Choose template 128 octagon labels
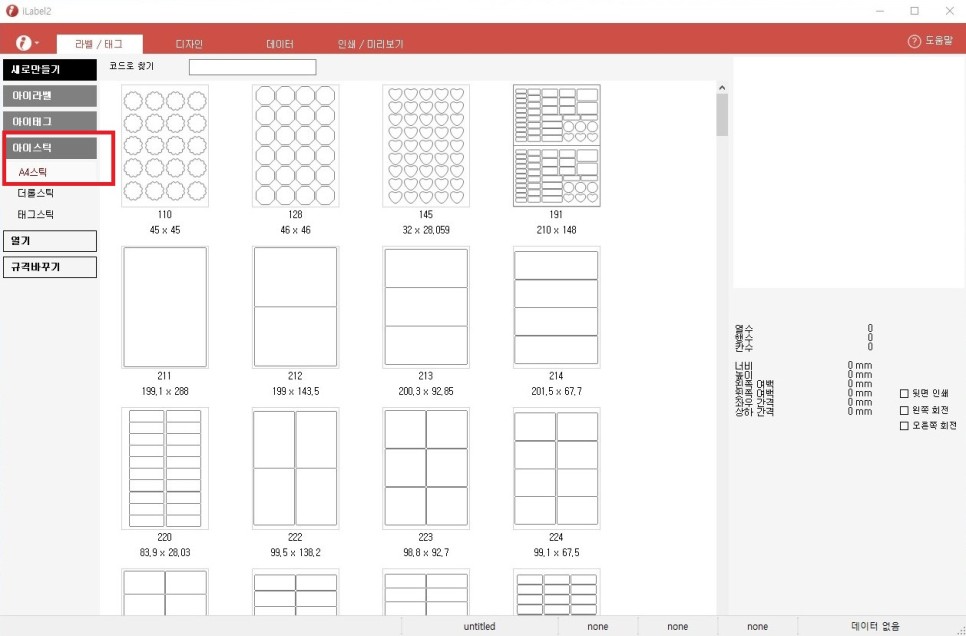Viewport: 966px width, 636px height. tap(295, 146)
